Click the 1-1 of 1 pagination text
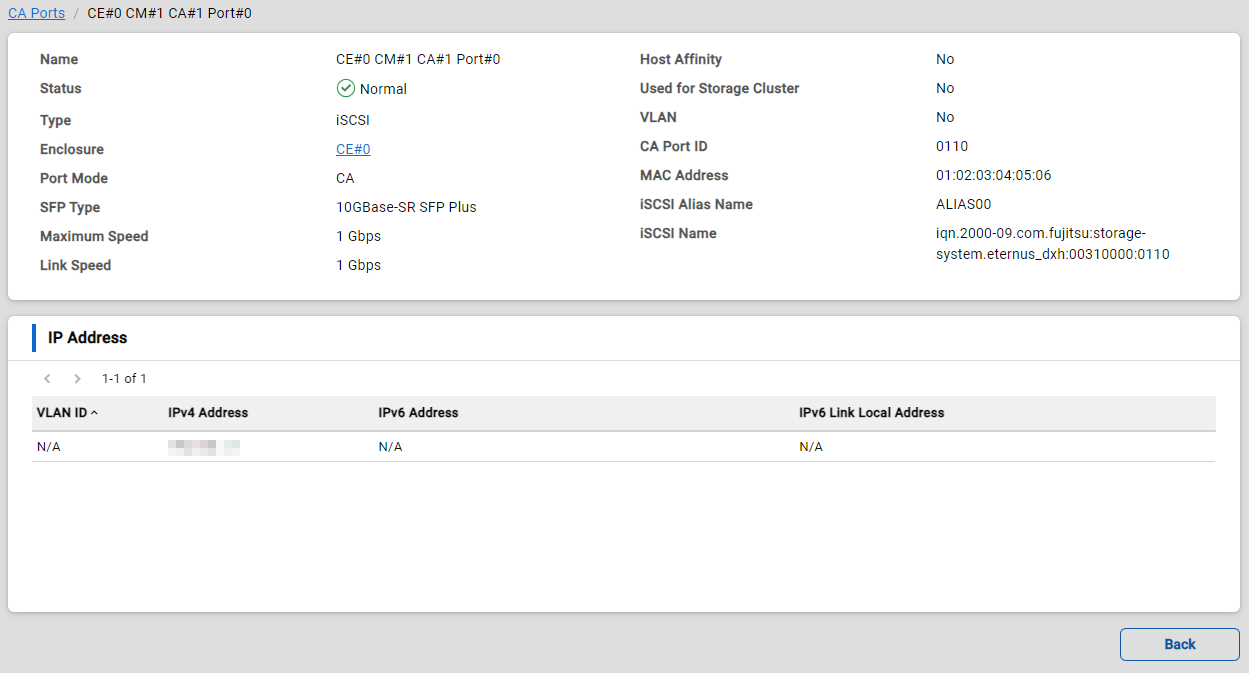 pyautogui.click(x=124, y=379)
